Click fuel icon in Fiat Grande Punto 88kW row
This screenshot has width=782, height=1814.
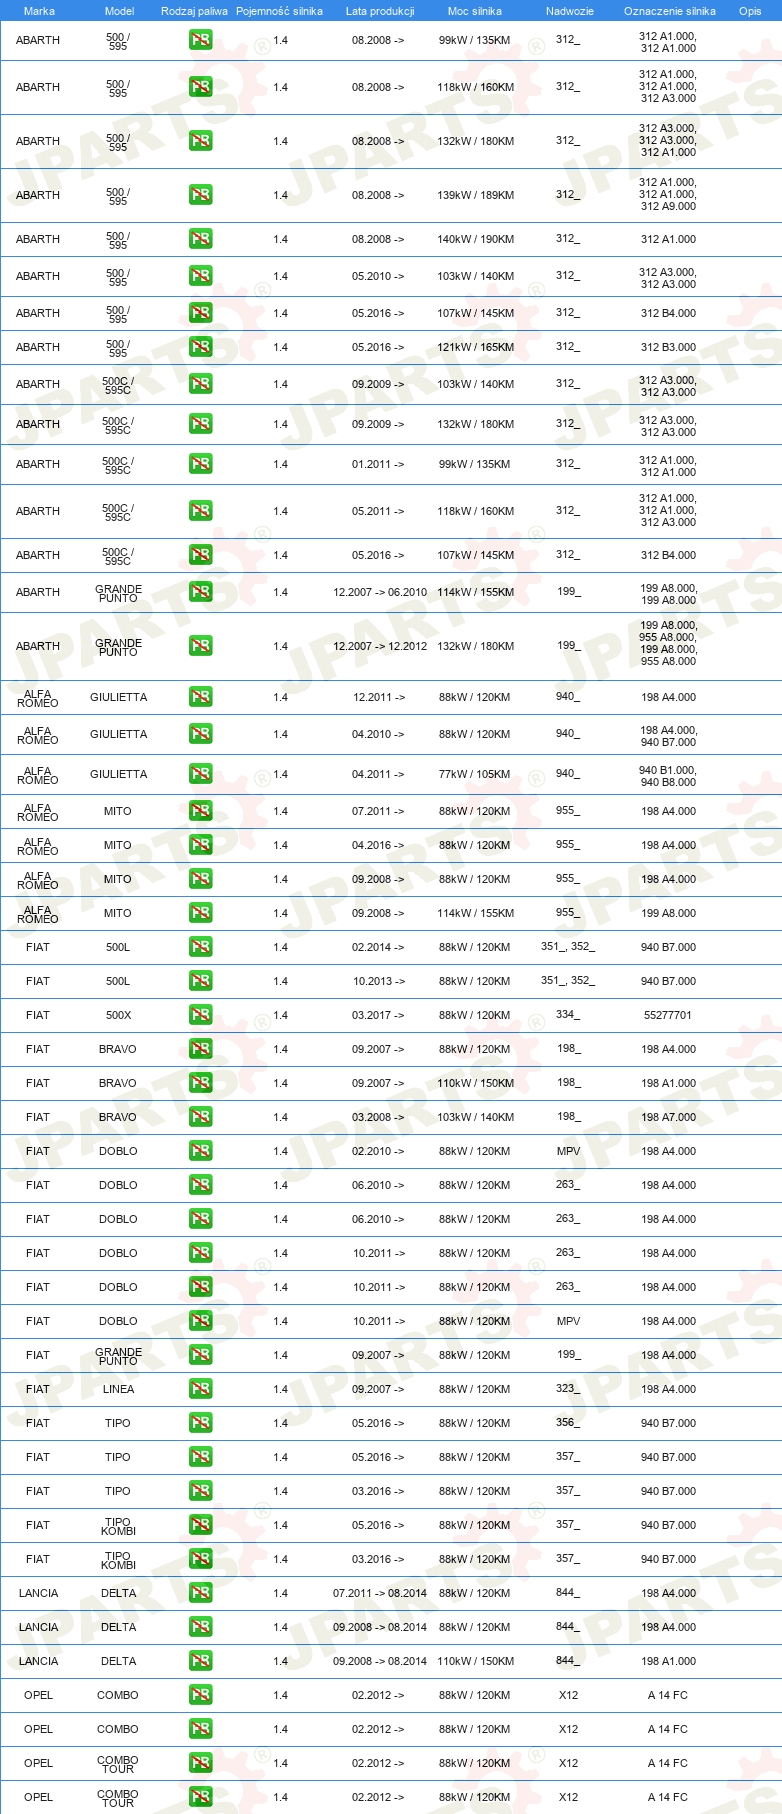pyautogui.click(x=201, y=1355)
